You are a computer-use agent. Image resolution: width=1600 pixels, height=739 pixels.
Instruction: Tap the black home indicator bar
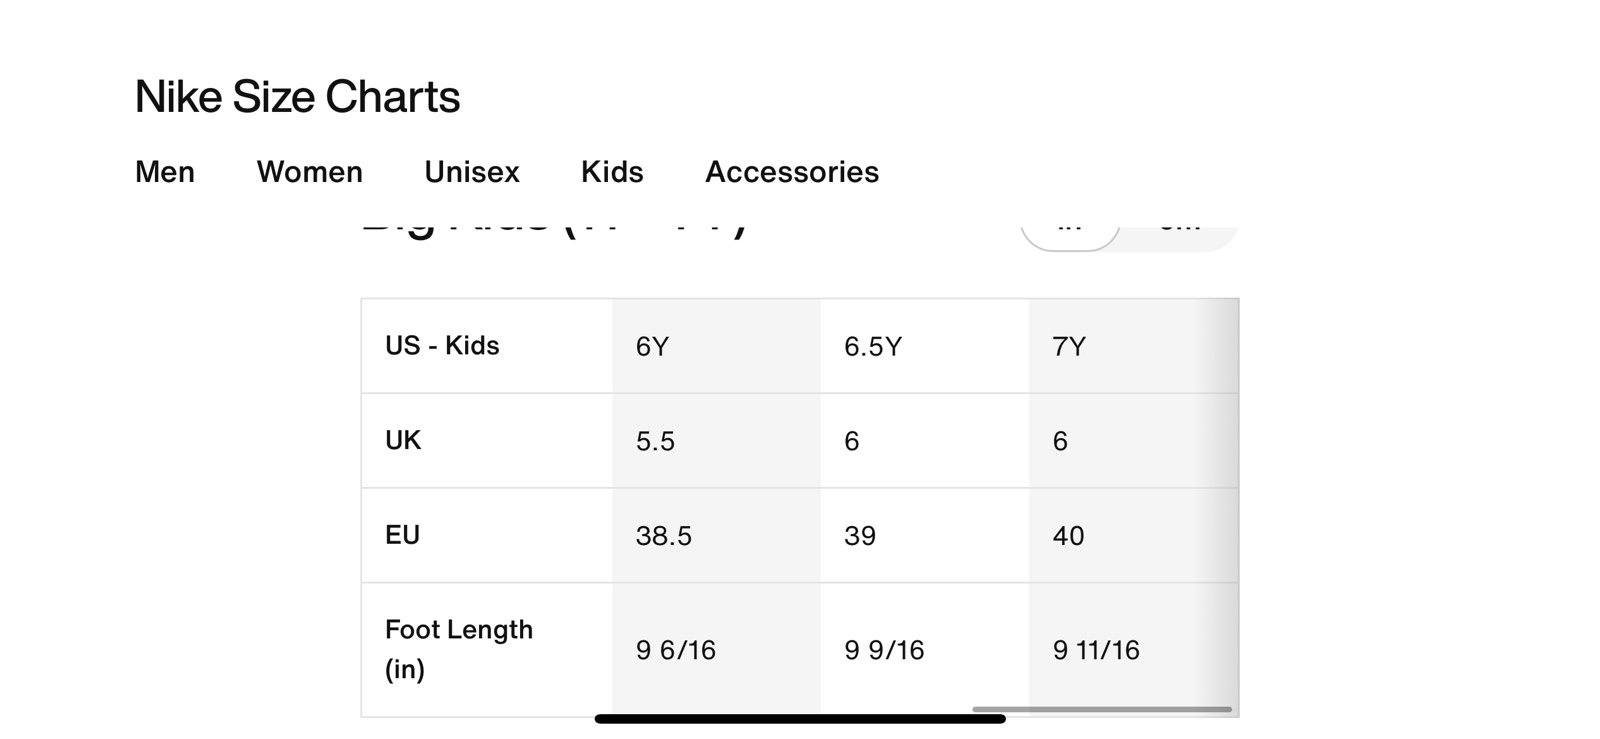point(800,719)
